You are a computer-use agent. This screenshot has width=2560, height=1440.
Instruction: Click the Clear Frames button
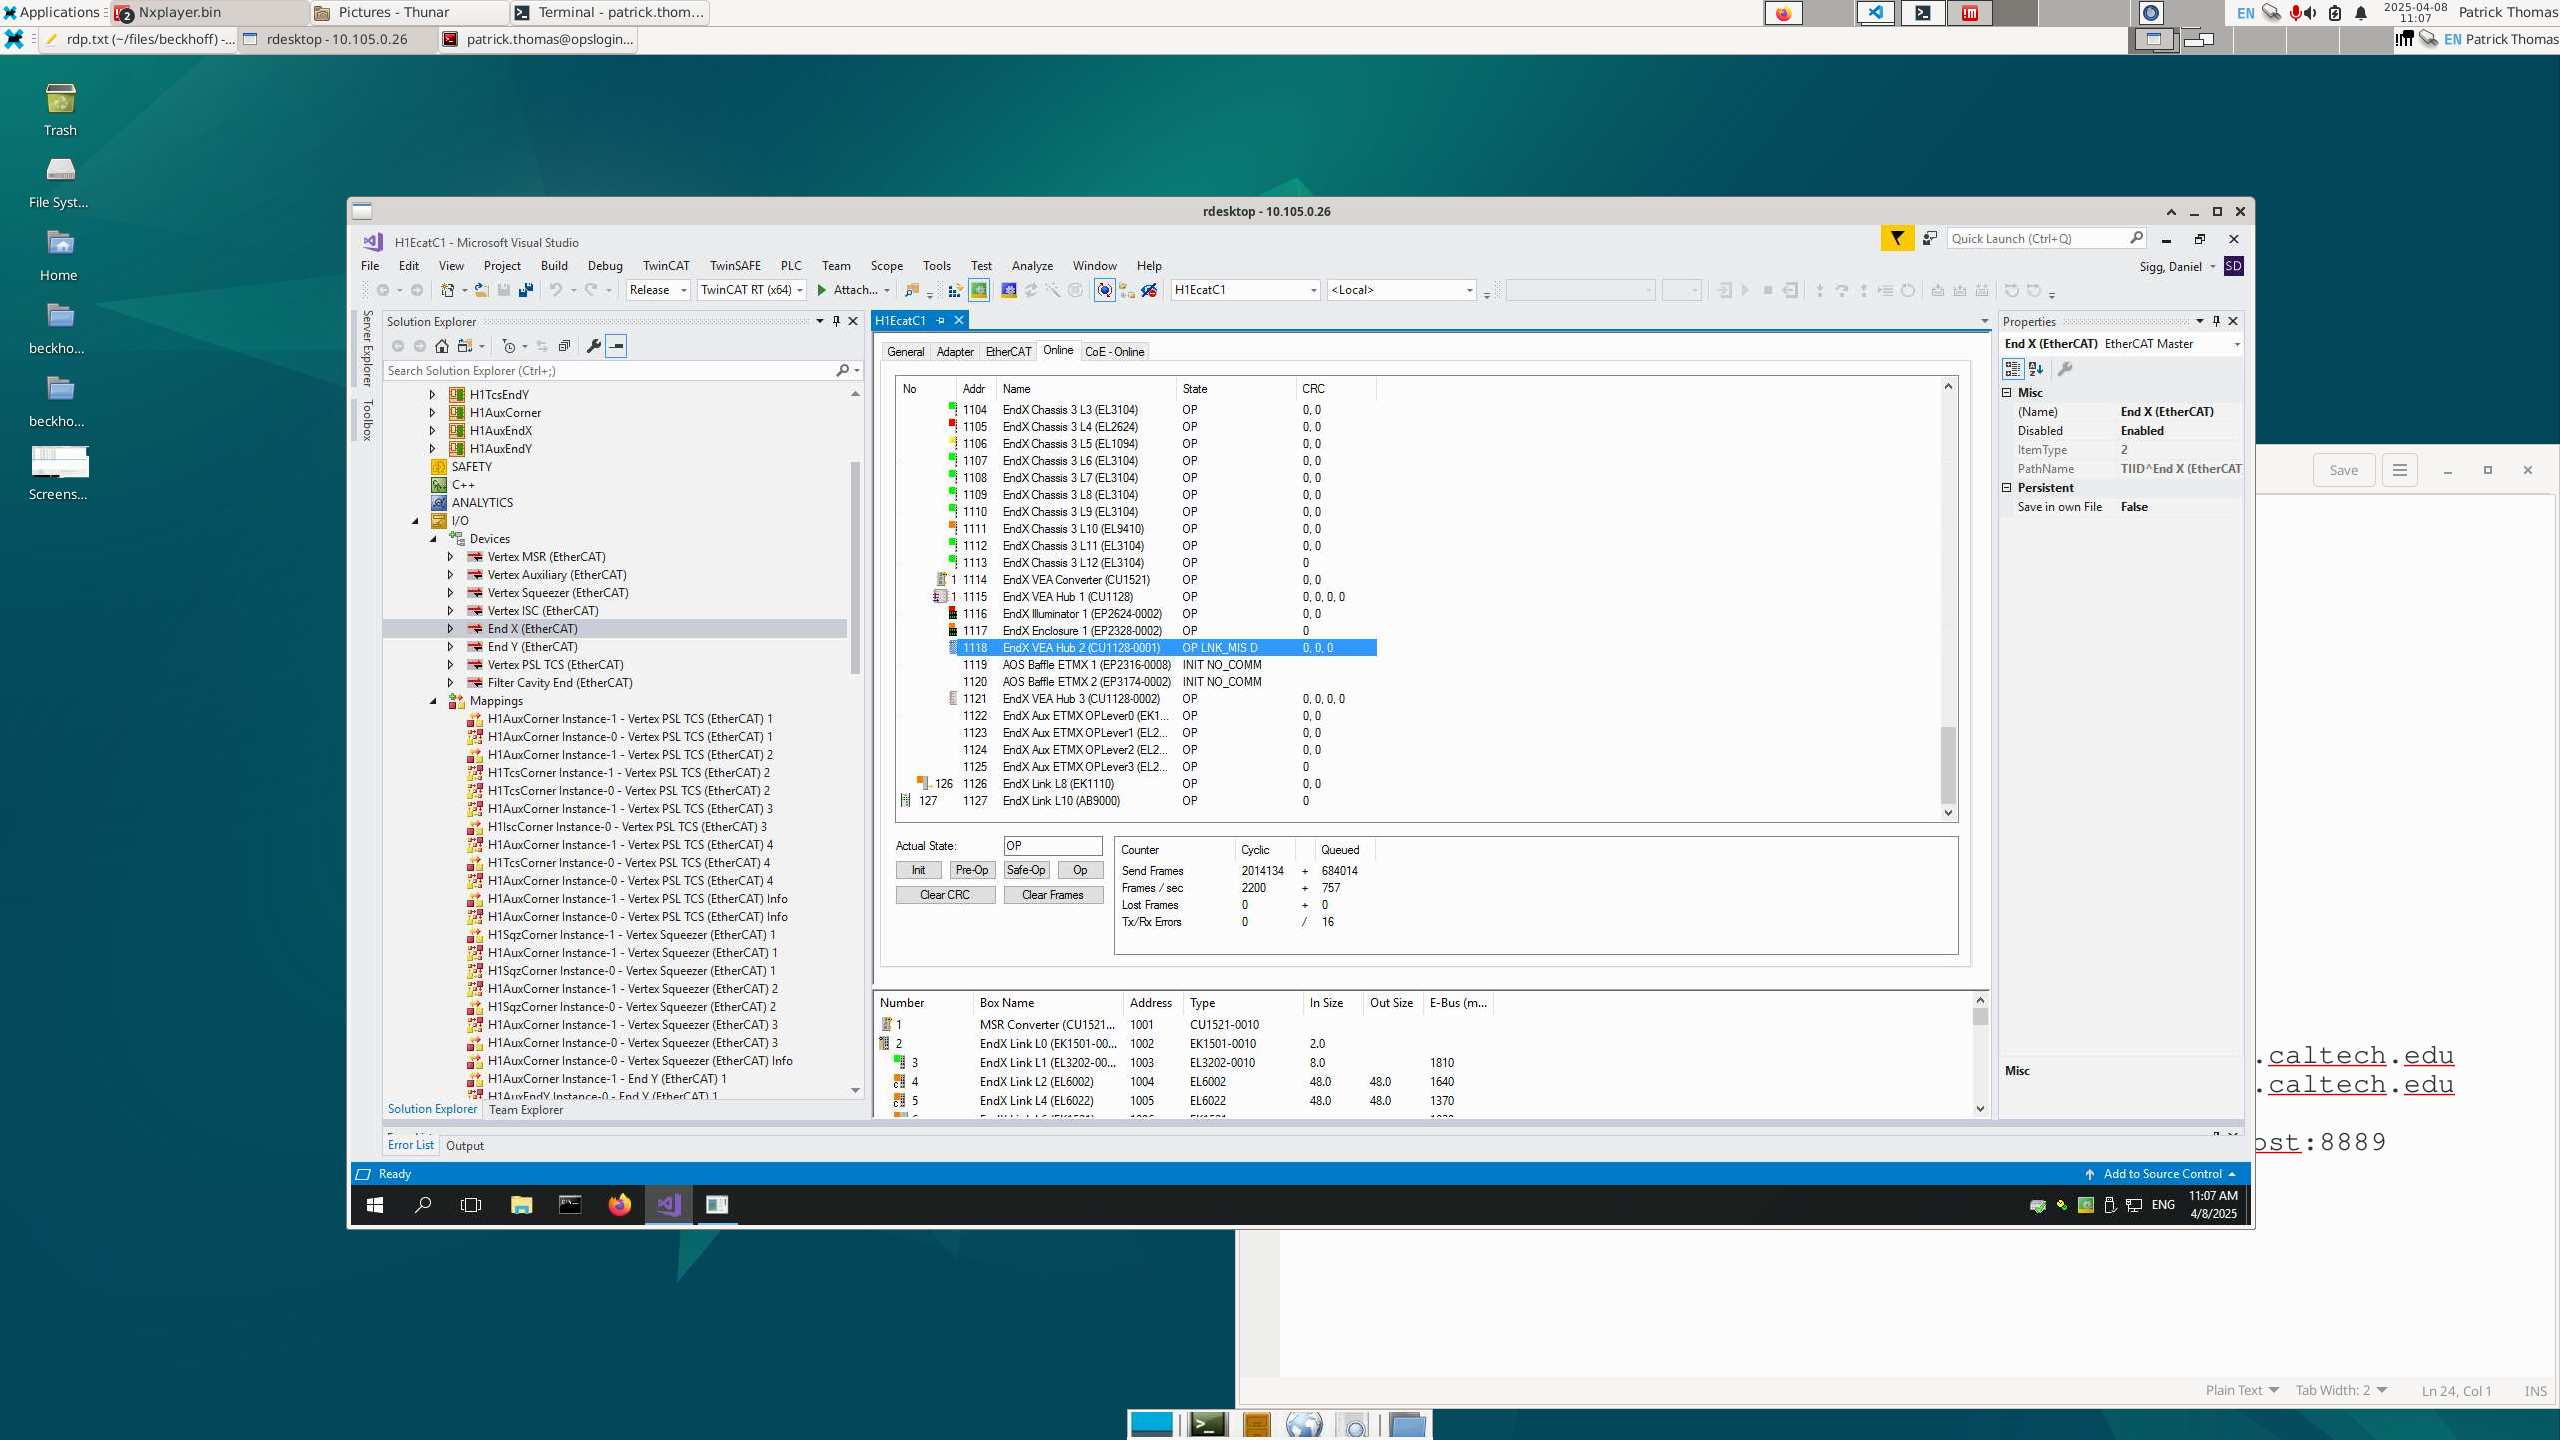click(1053, 895)
